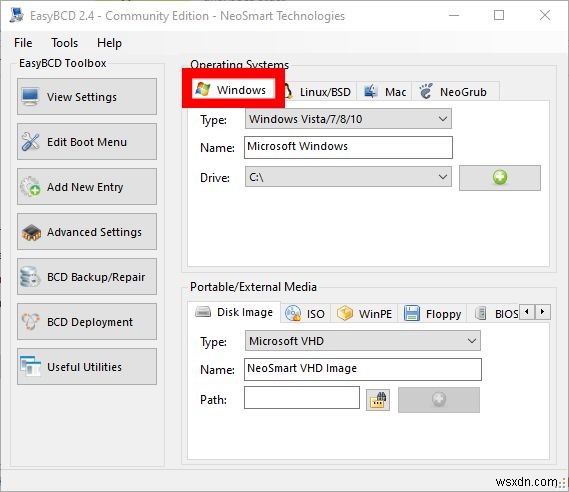Click the wrench icon on Edit Boot Menu
The width and height of the screenshot is (569, 492).
point(30,142)
